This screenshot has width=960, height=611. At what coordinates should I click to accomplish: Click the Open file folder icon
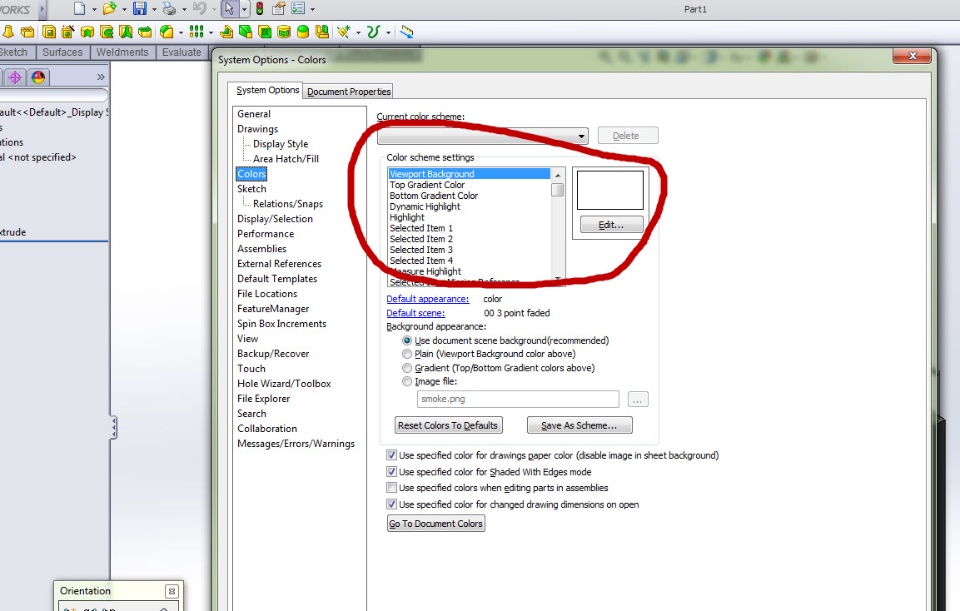click(110, 9)
